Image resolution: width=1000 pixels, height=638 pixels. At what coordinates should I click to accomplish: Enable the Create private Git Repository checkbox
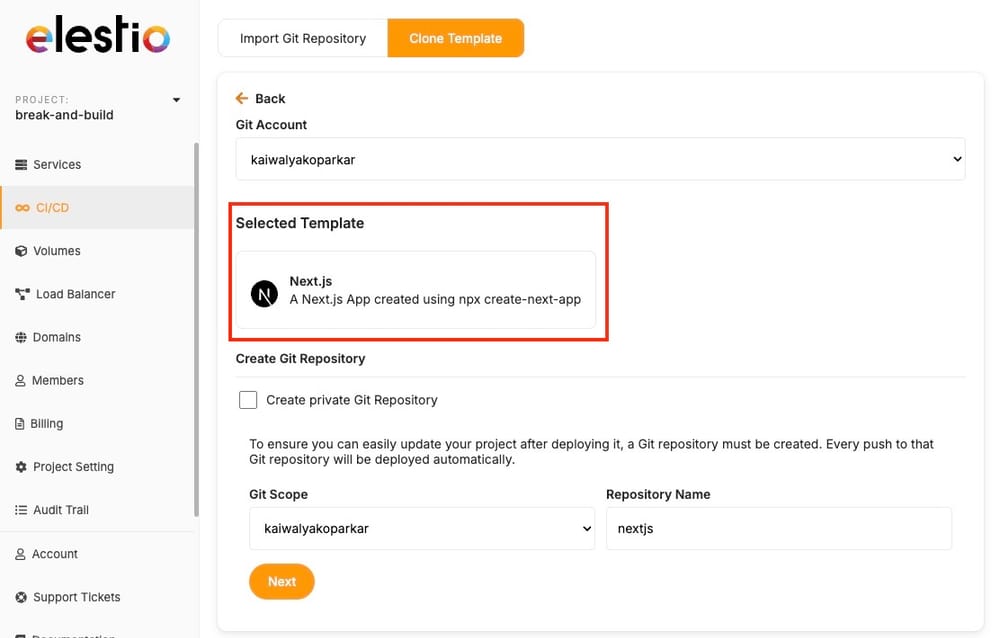tap(248, 399)
